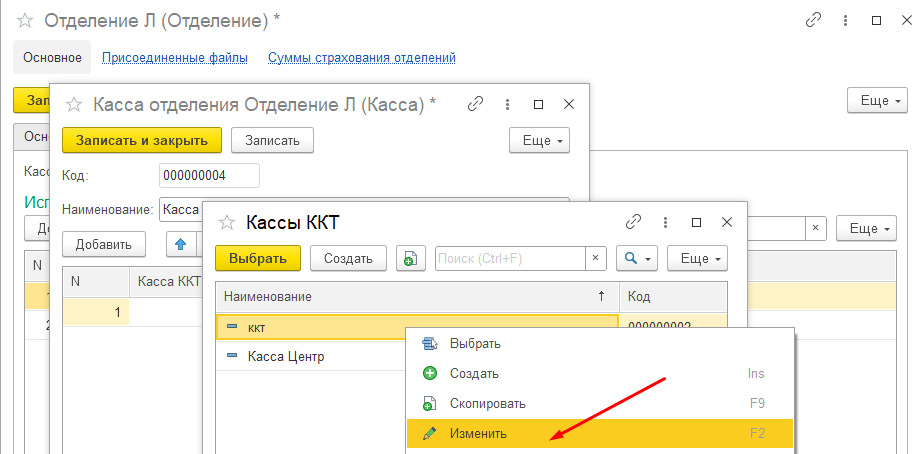Click the favorite star next to Кассы ККТ
The width and height of the screenshot is (920, 454).
(226, 222)
